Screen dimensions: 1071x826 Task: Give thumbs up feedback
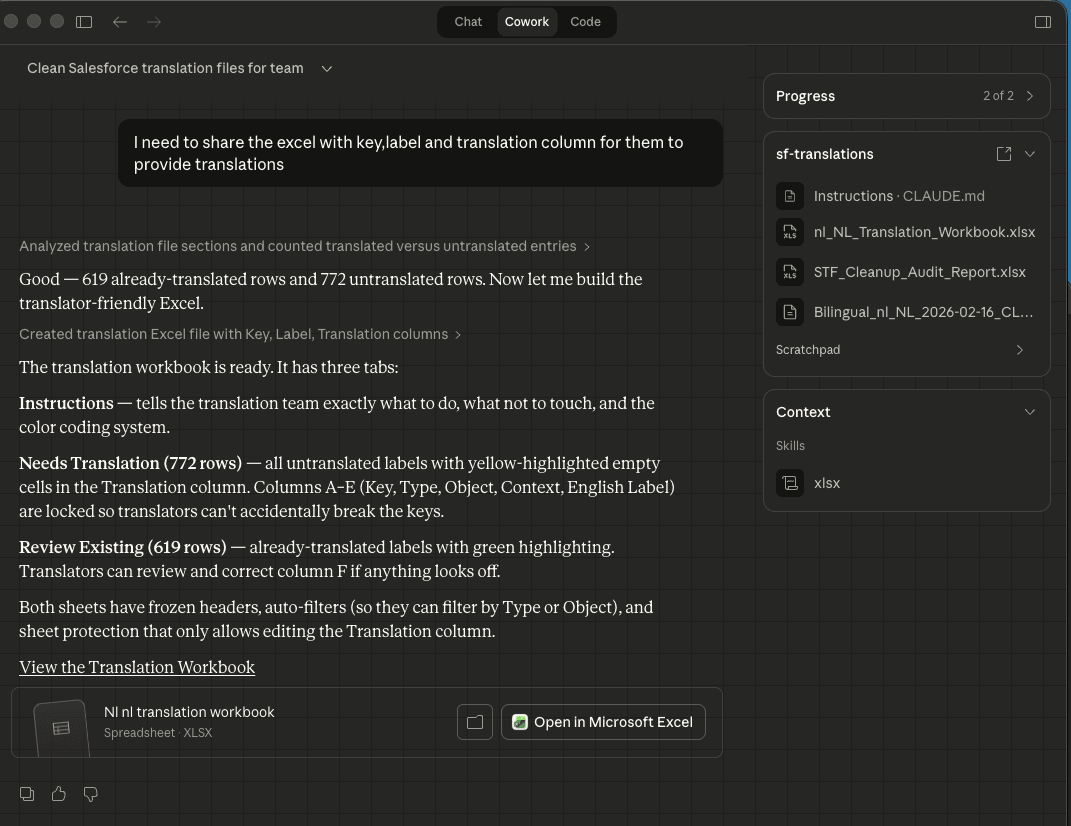59,793
